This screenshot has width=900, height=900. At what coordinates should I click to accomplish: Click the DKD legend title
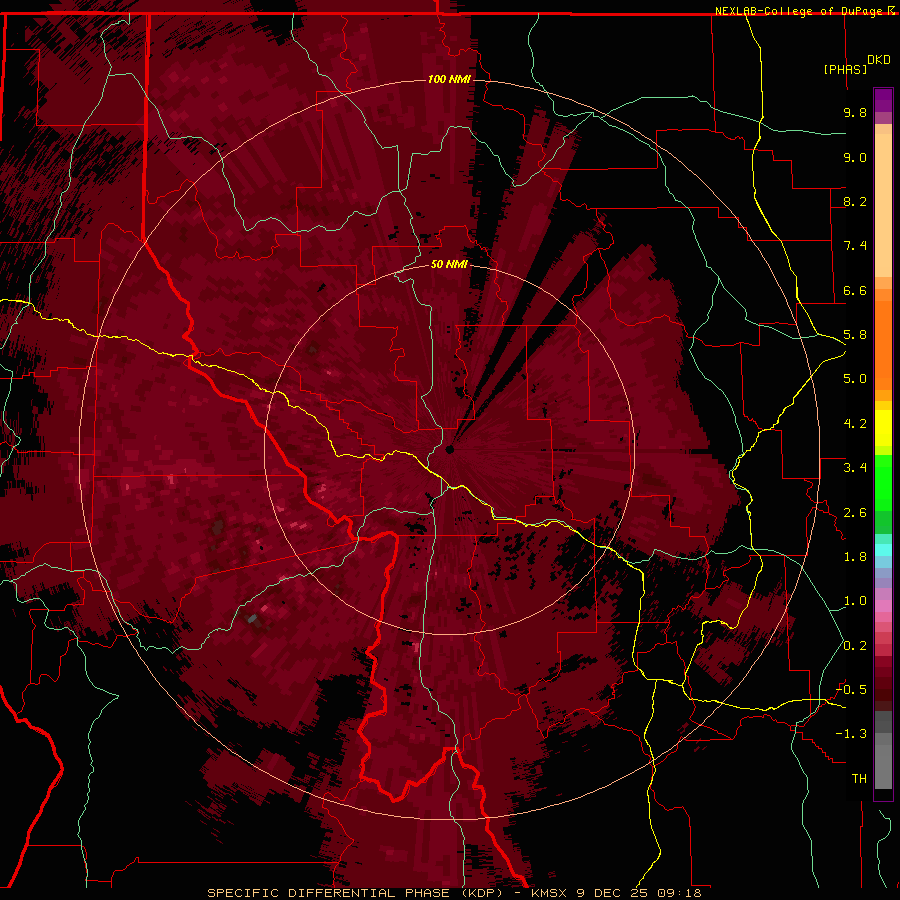click(x=879, y=60)
